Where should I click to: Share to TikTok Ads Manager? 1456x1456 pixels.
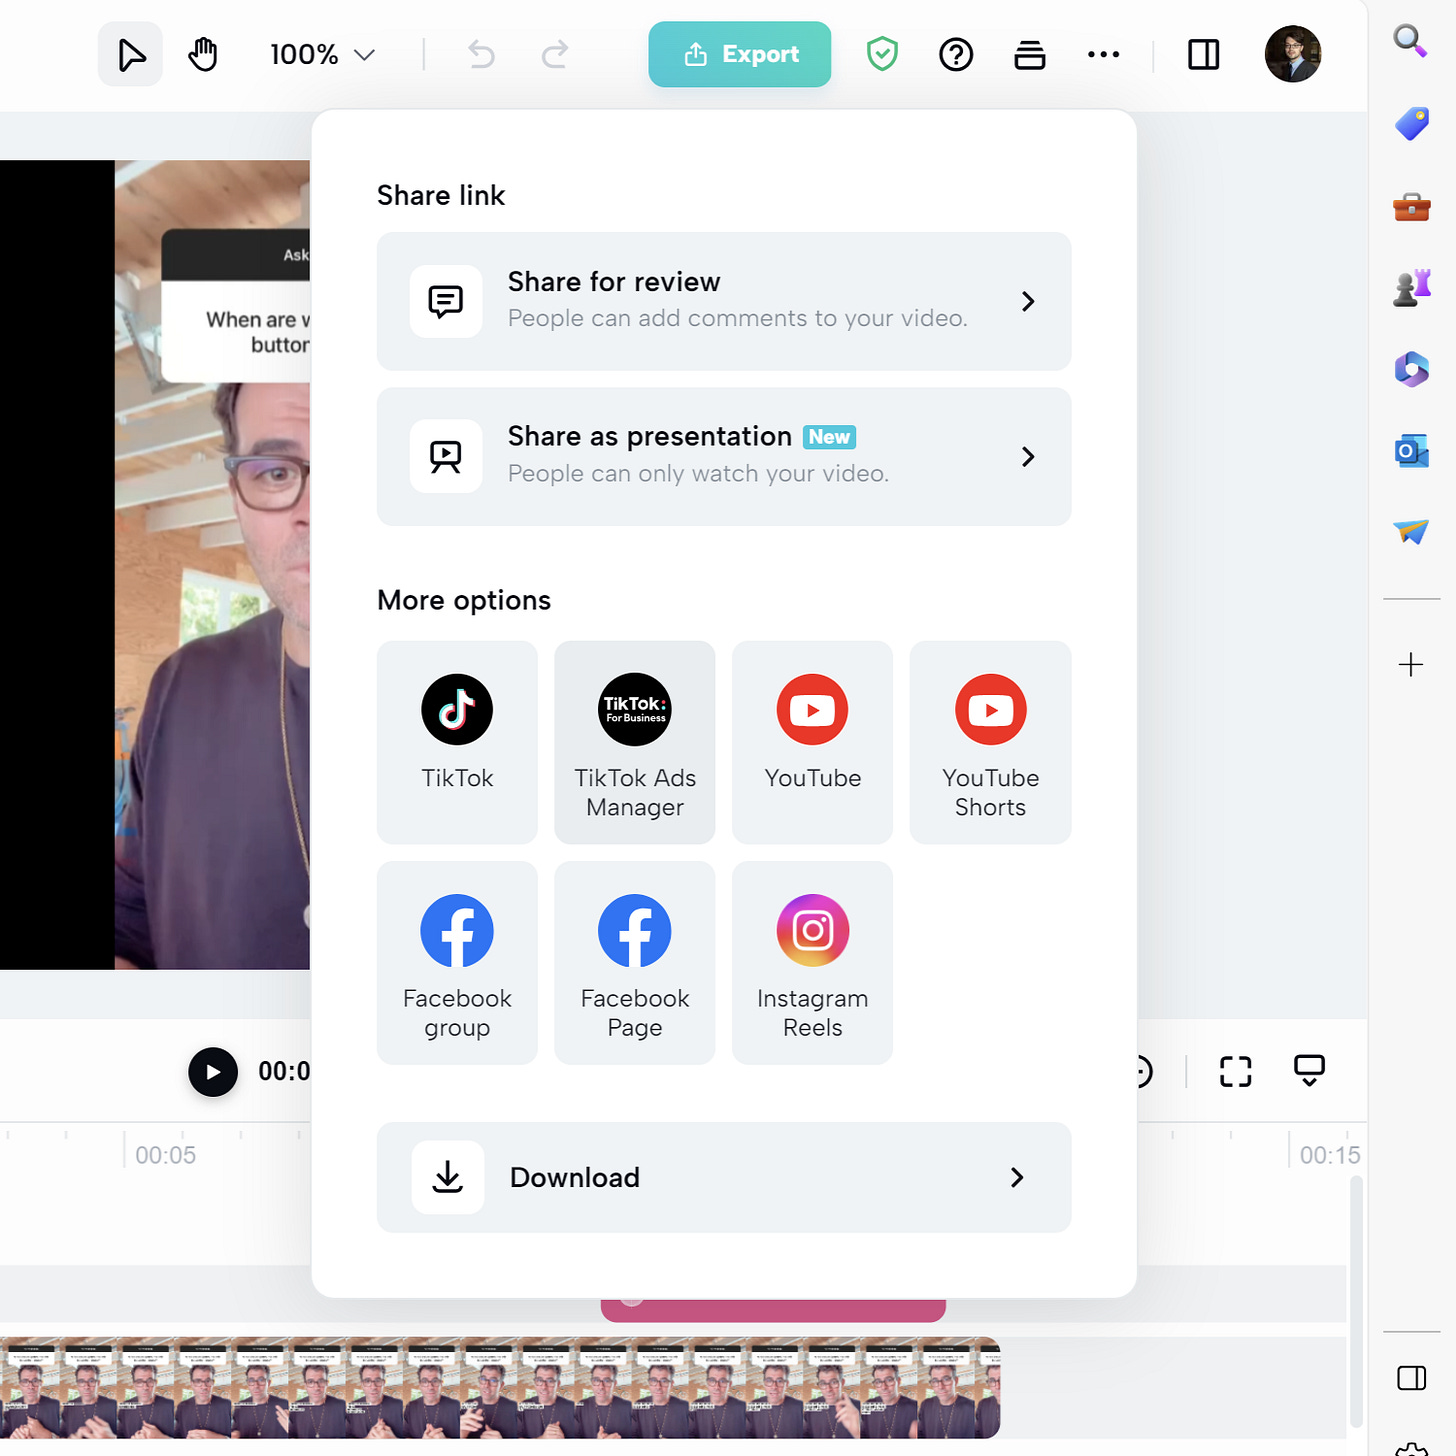tap(635, 742)
